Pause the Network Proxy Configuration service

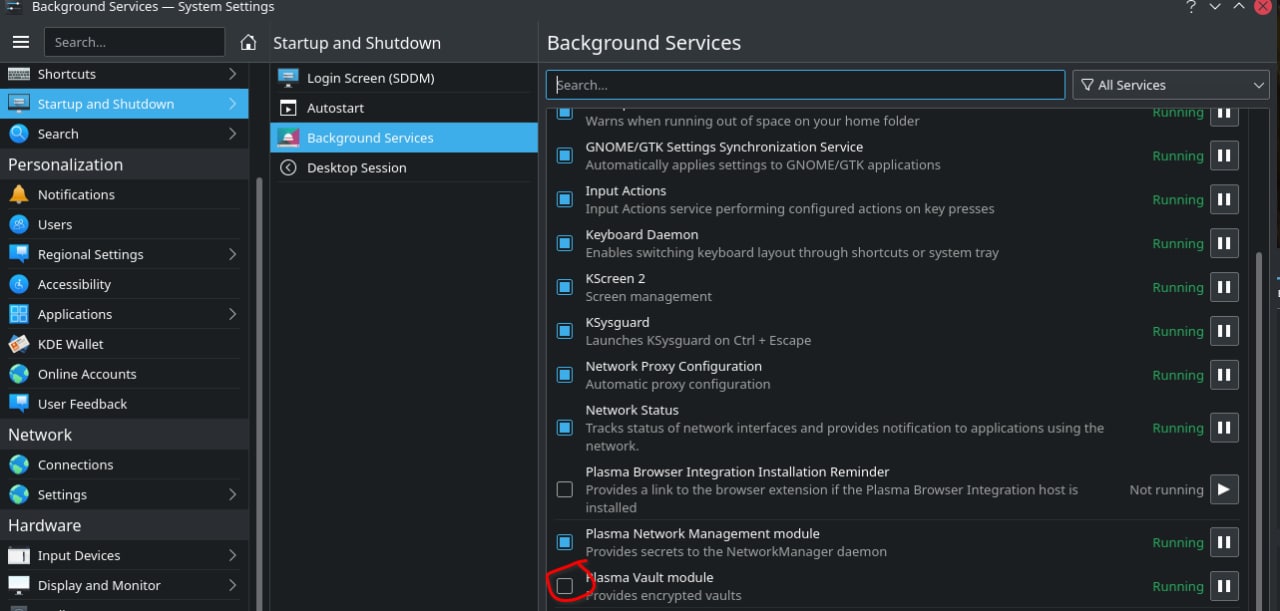1224,376
